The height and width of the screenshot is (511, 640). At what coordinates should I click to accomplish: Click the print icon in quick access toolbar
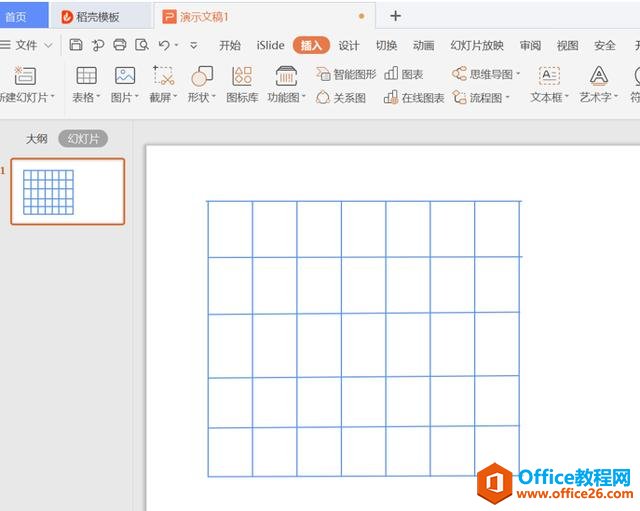(x=120, y=45)
